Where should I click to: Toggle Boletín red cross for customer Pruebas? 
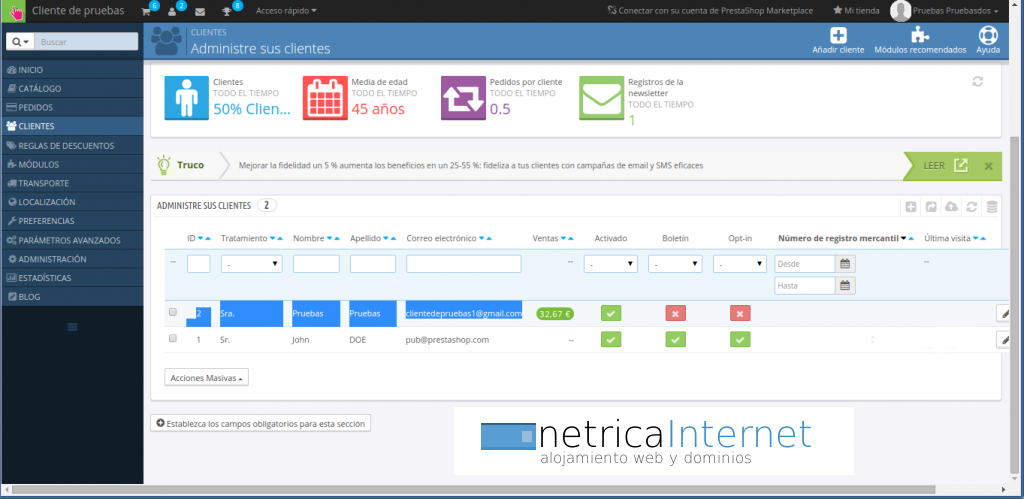click(676, 313)
